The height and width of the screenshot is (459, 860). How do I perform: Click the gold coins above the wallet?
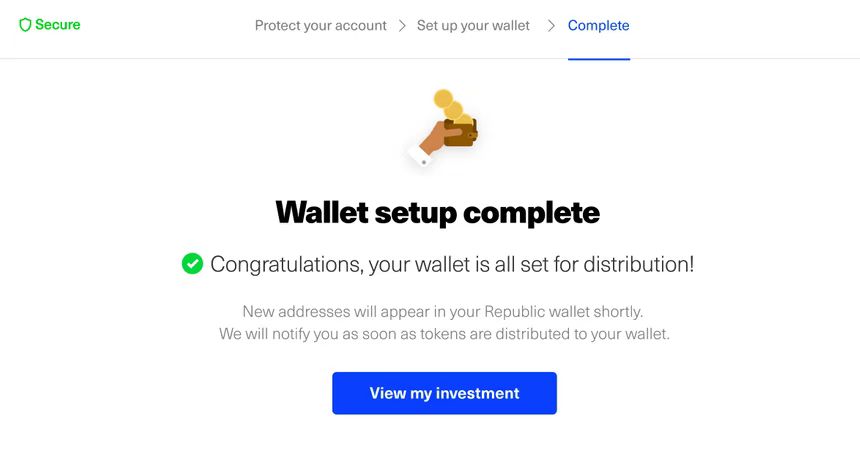pyautogui.click(x=447, y=103)
